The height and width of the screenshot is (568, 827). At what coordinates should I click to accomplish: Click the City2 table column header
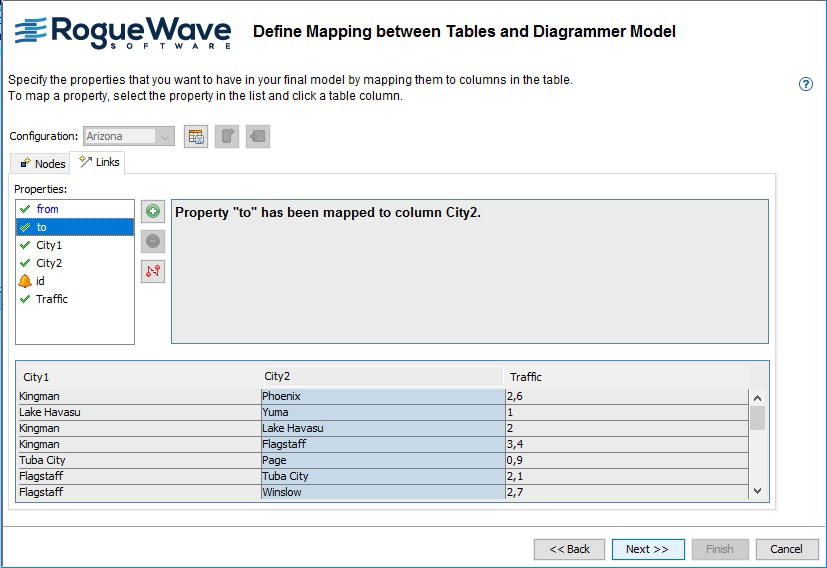coord(380,377)
